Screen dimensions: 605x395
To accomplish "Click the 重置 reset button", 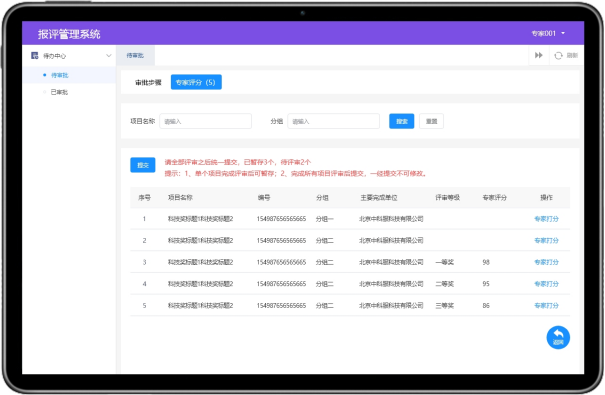I will 431,121.
